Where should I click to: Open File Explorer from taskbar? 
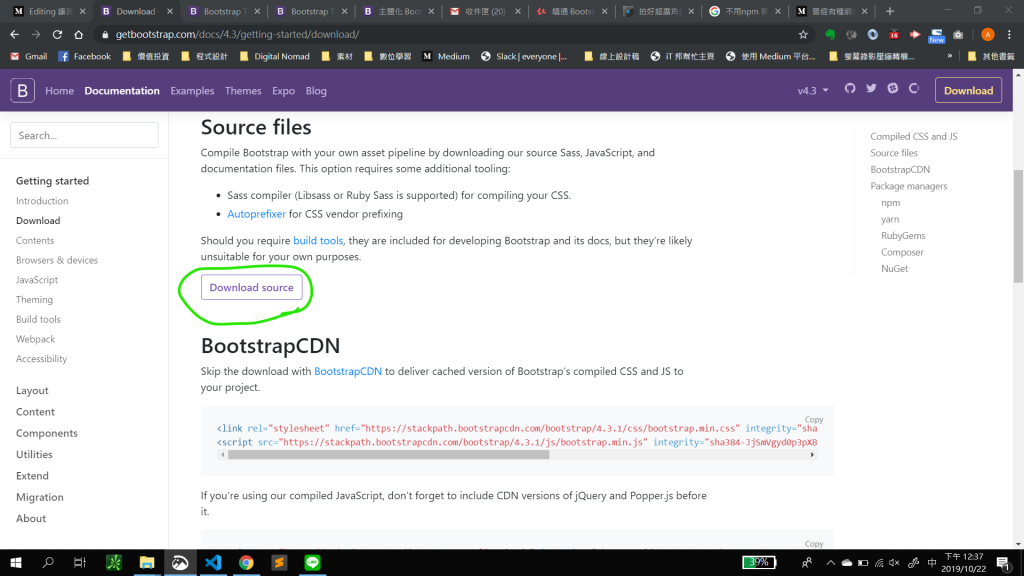pyautogui.click(x=147, y=562)
